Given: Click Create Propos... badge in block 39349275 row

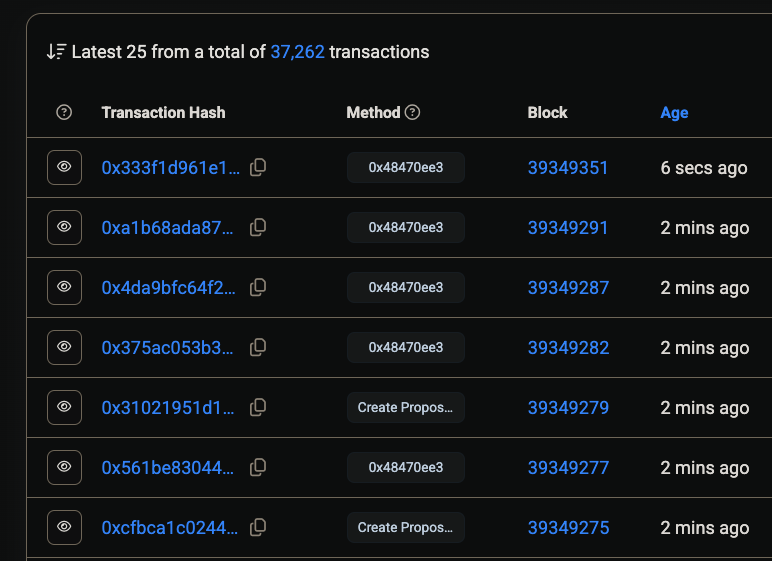Looking at the screenshot, I should click(406, 528).
